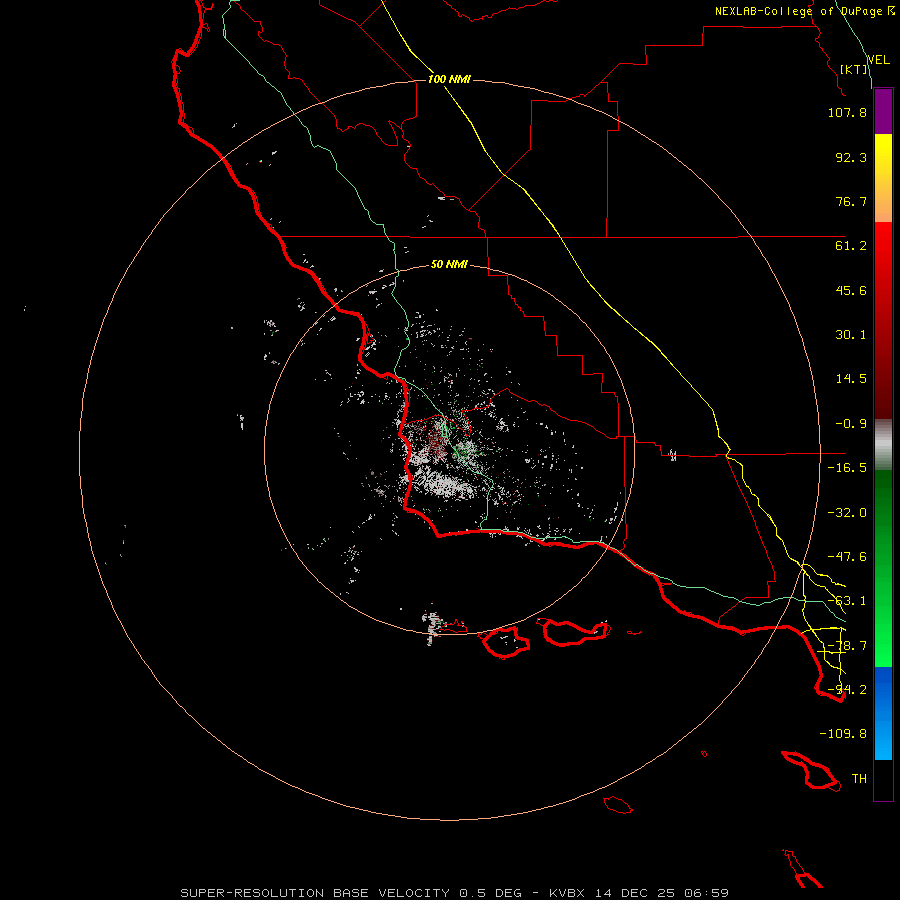
Task: Click the 45.6 scale value
Action: (851, 290)
